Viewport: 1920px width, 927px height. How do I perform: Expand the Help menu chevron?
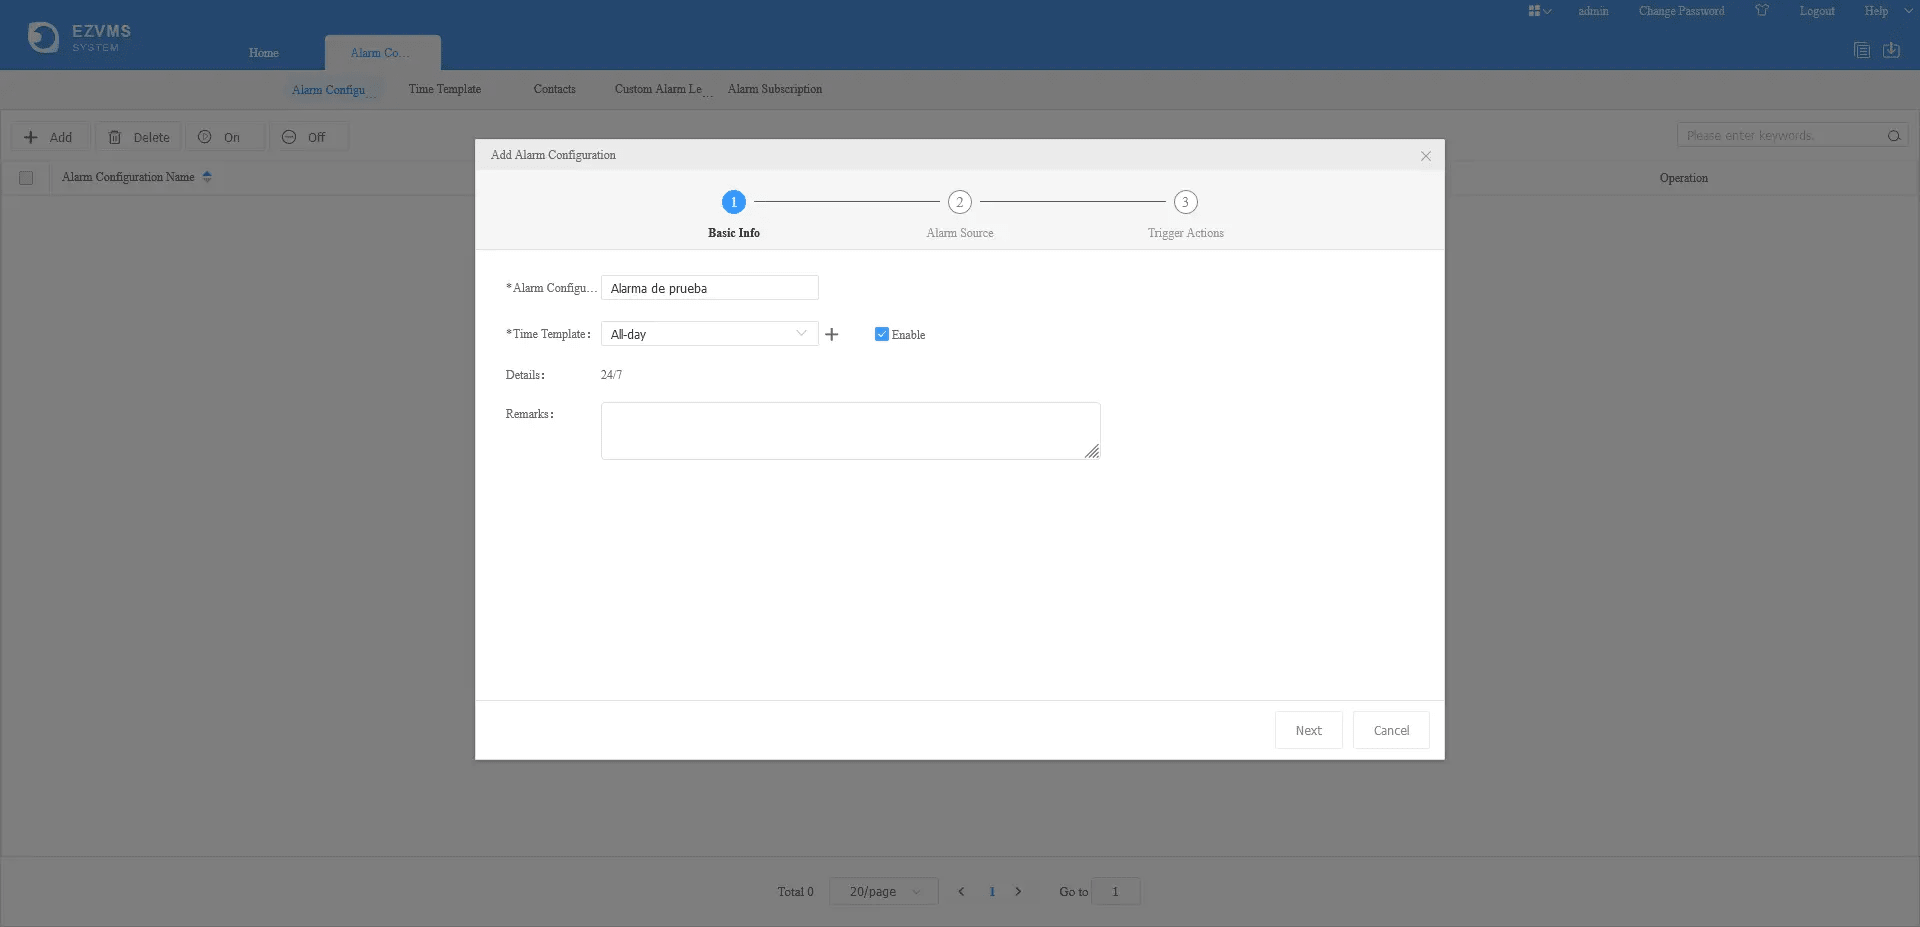point(1908,11)
